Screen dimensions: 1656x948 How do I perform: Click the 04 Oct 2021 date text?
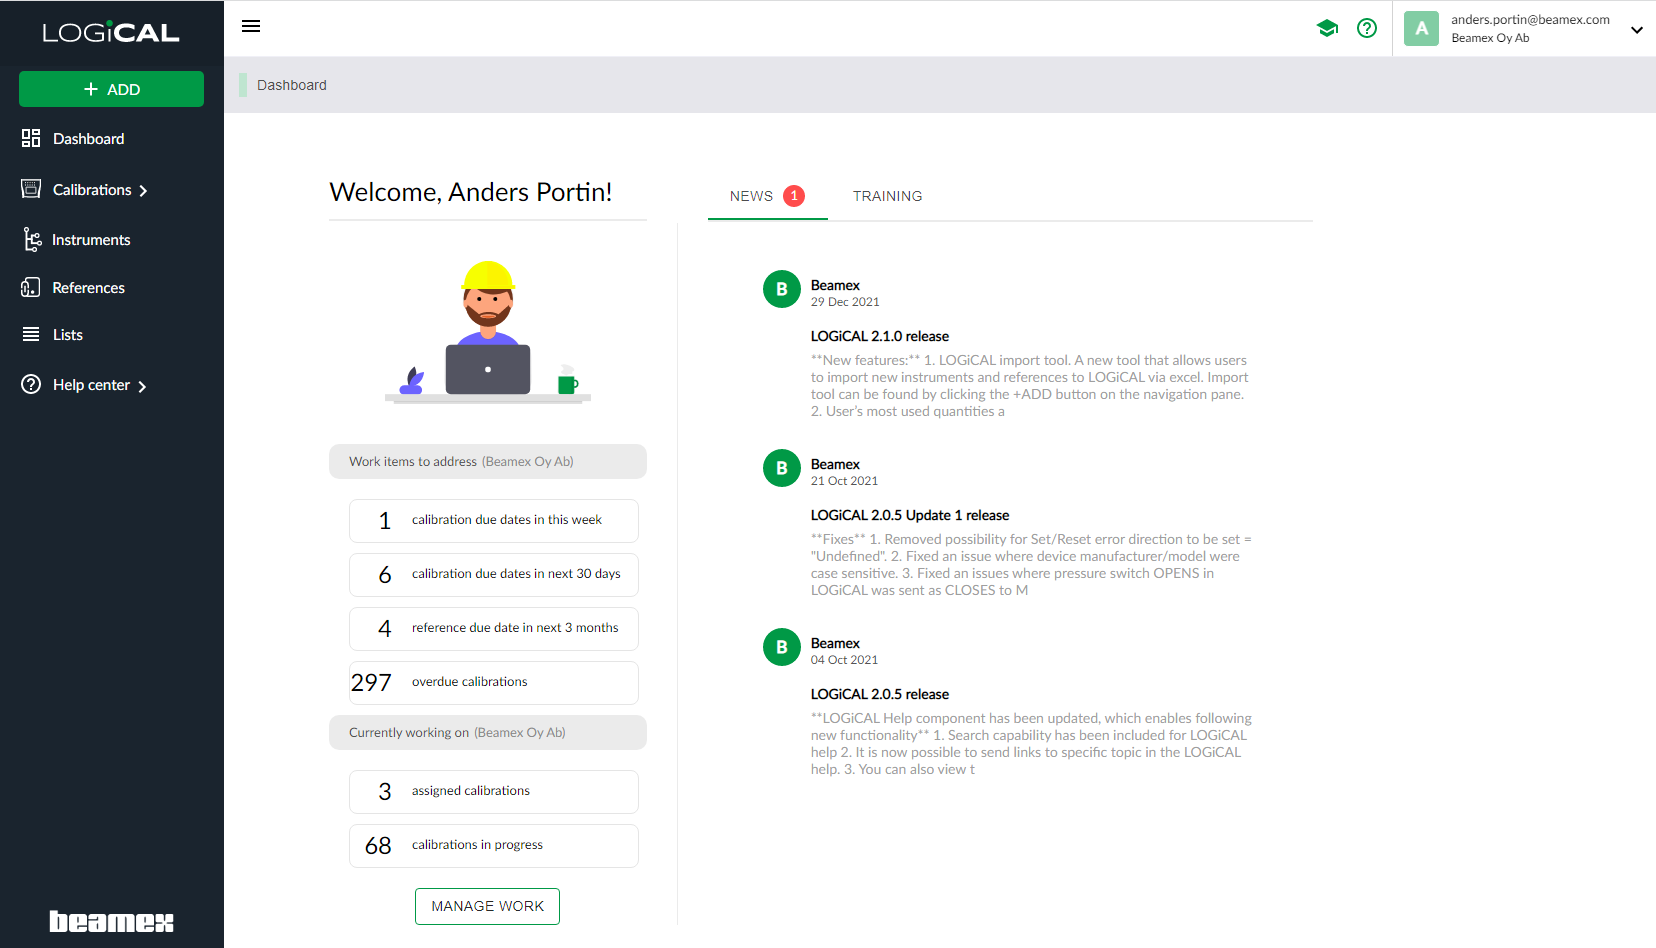[844, 660]
